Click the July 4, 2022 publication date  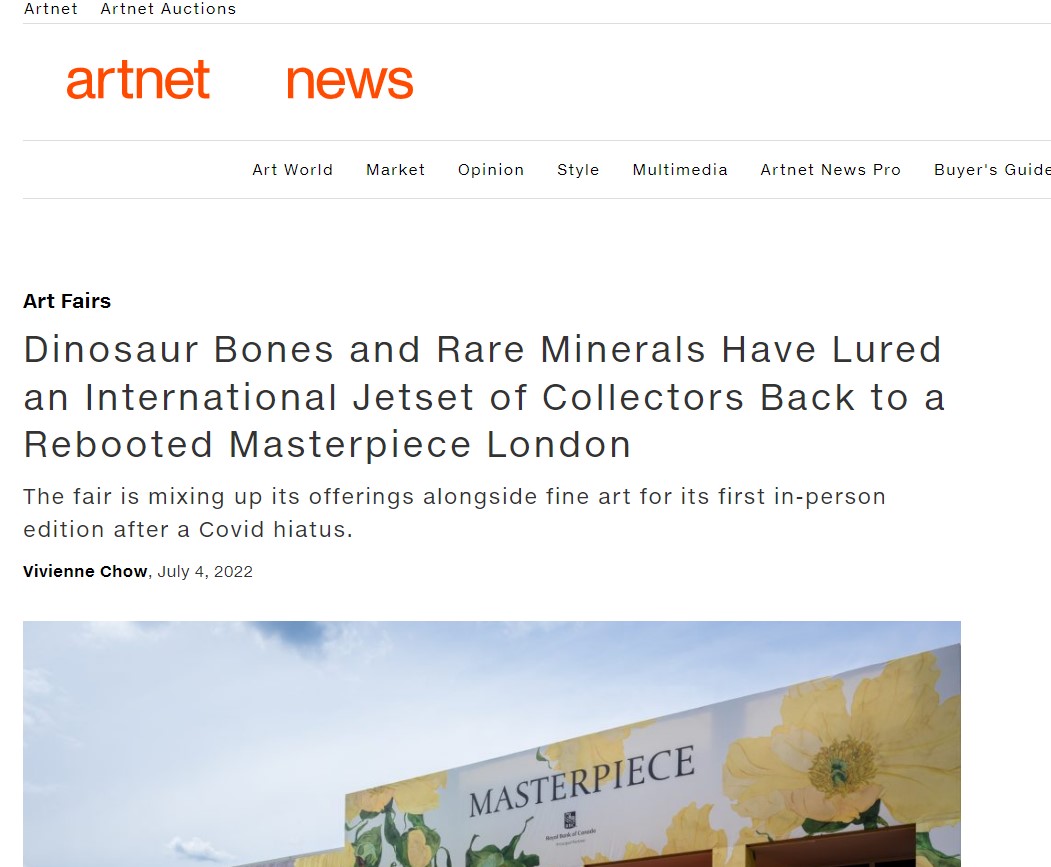pos(205,572)
